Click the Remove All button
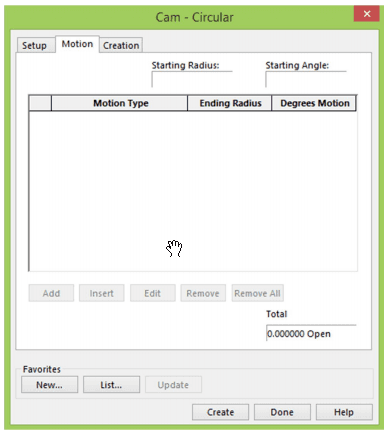The height and width of the screenshot is (433, 389). 258,293
